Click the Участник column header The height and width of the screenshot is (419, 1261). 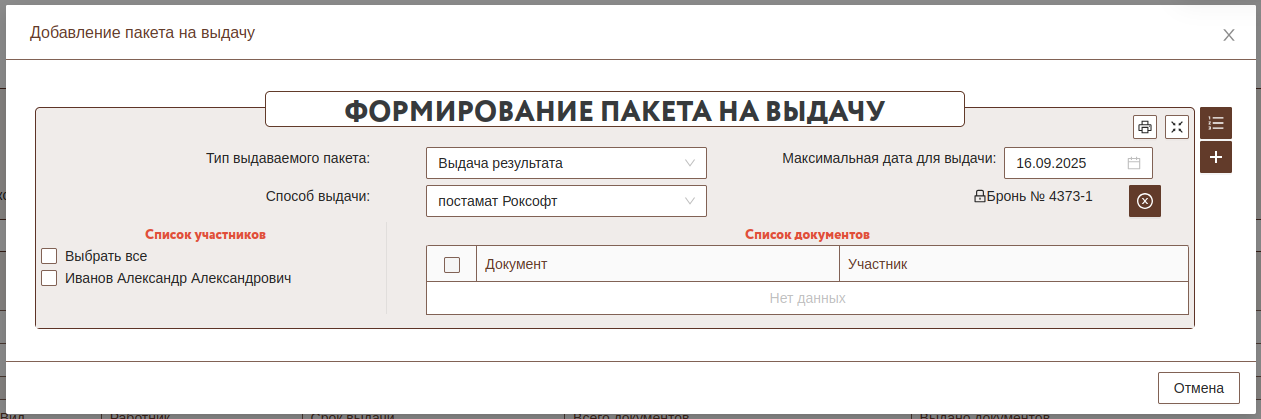pos(1012,265)
